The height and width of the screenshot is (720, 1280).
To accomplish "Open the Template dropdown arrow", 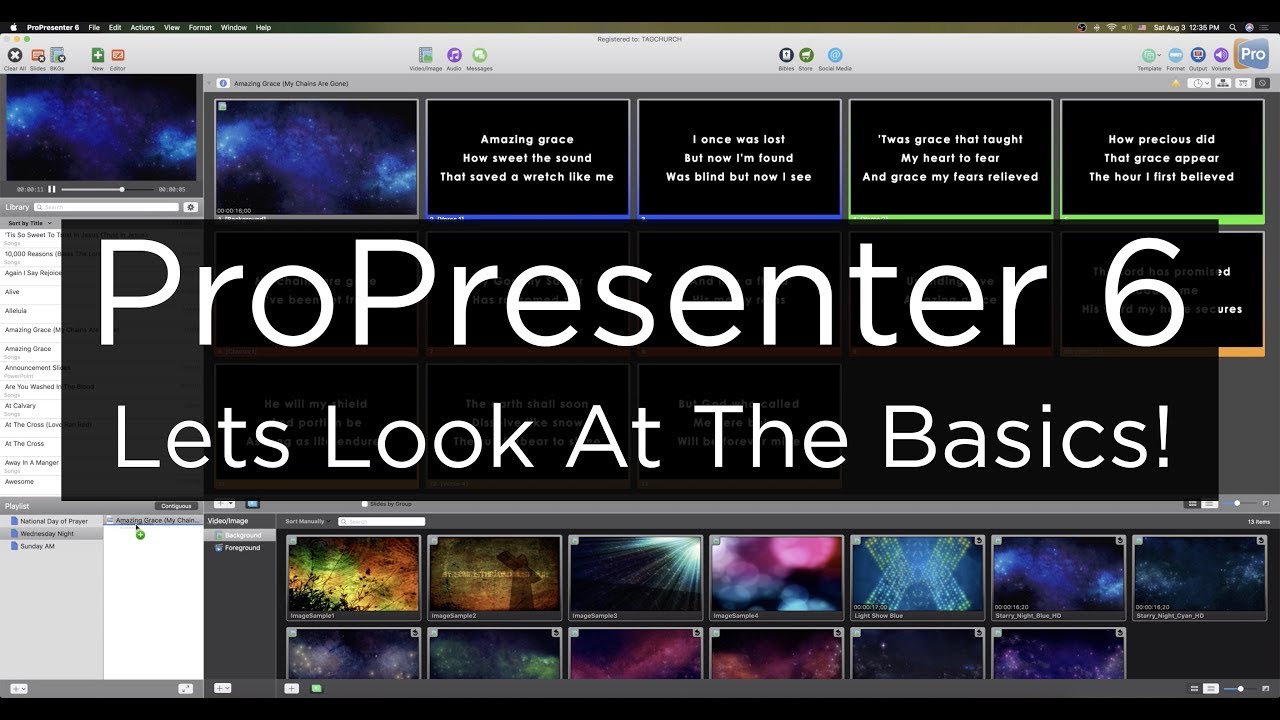I will tap(1157, 54).
